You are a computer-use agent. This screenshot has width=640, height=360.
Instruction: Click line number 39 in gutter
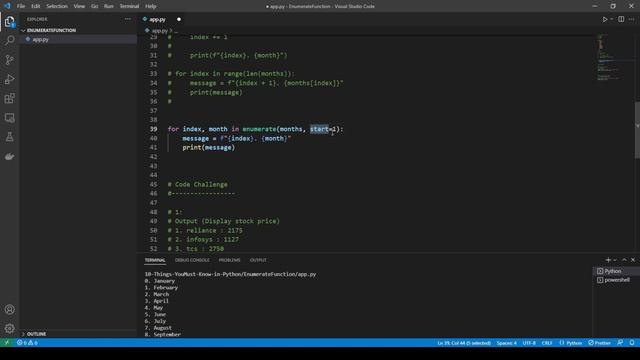pyautogui.click(x=153, y=129)
